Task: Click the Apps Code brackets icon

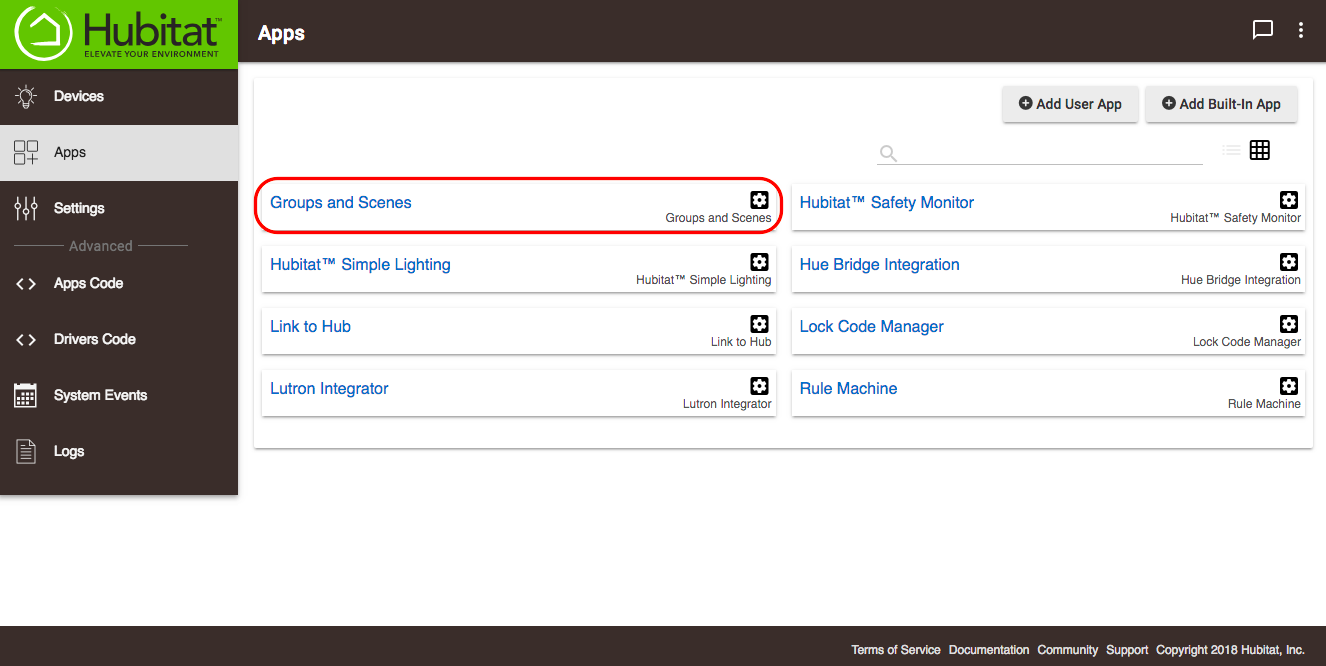Action: point(26,284)
